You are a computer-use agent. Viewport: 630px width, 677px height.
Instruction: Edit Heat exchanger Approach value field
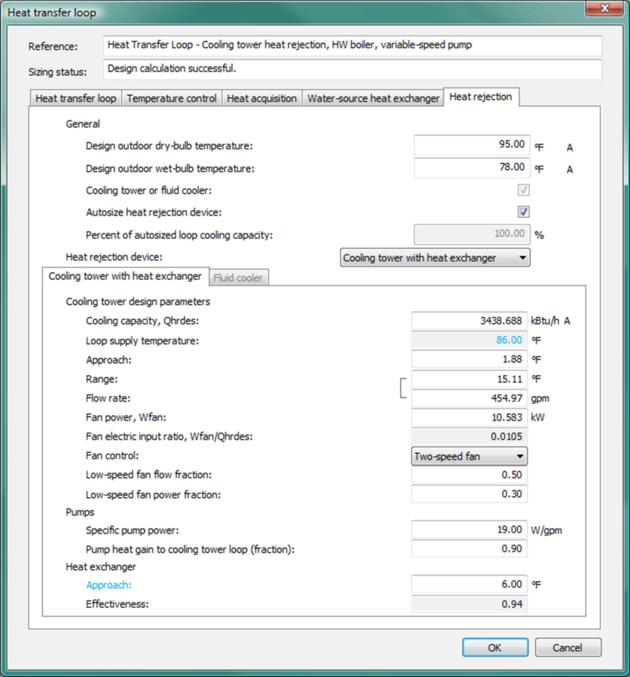470,585
